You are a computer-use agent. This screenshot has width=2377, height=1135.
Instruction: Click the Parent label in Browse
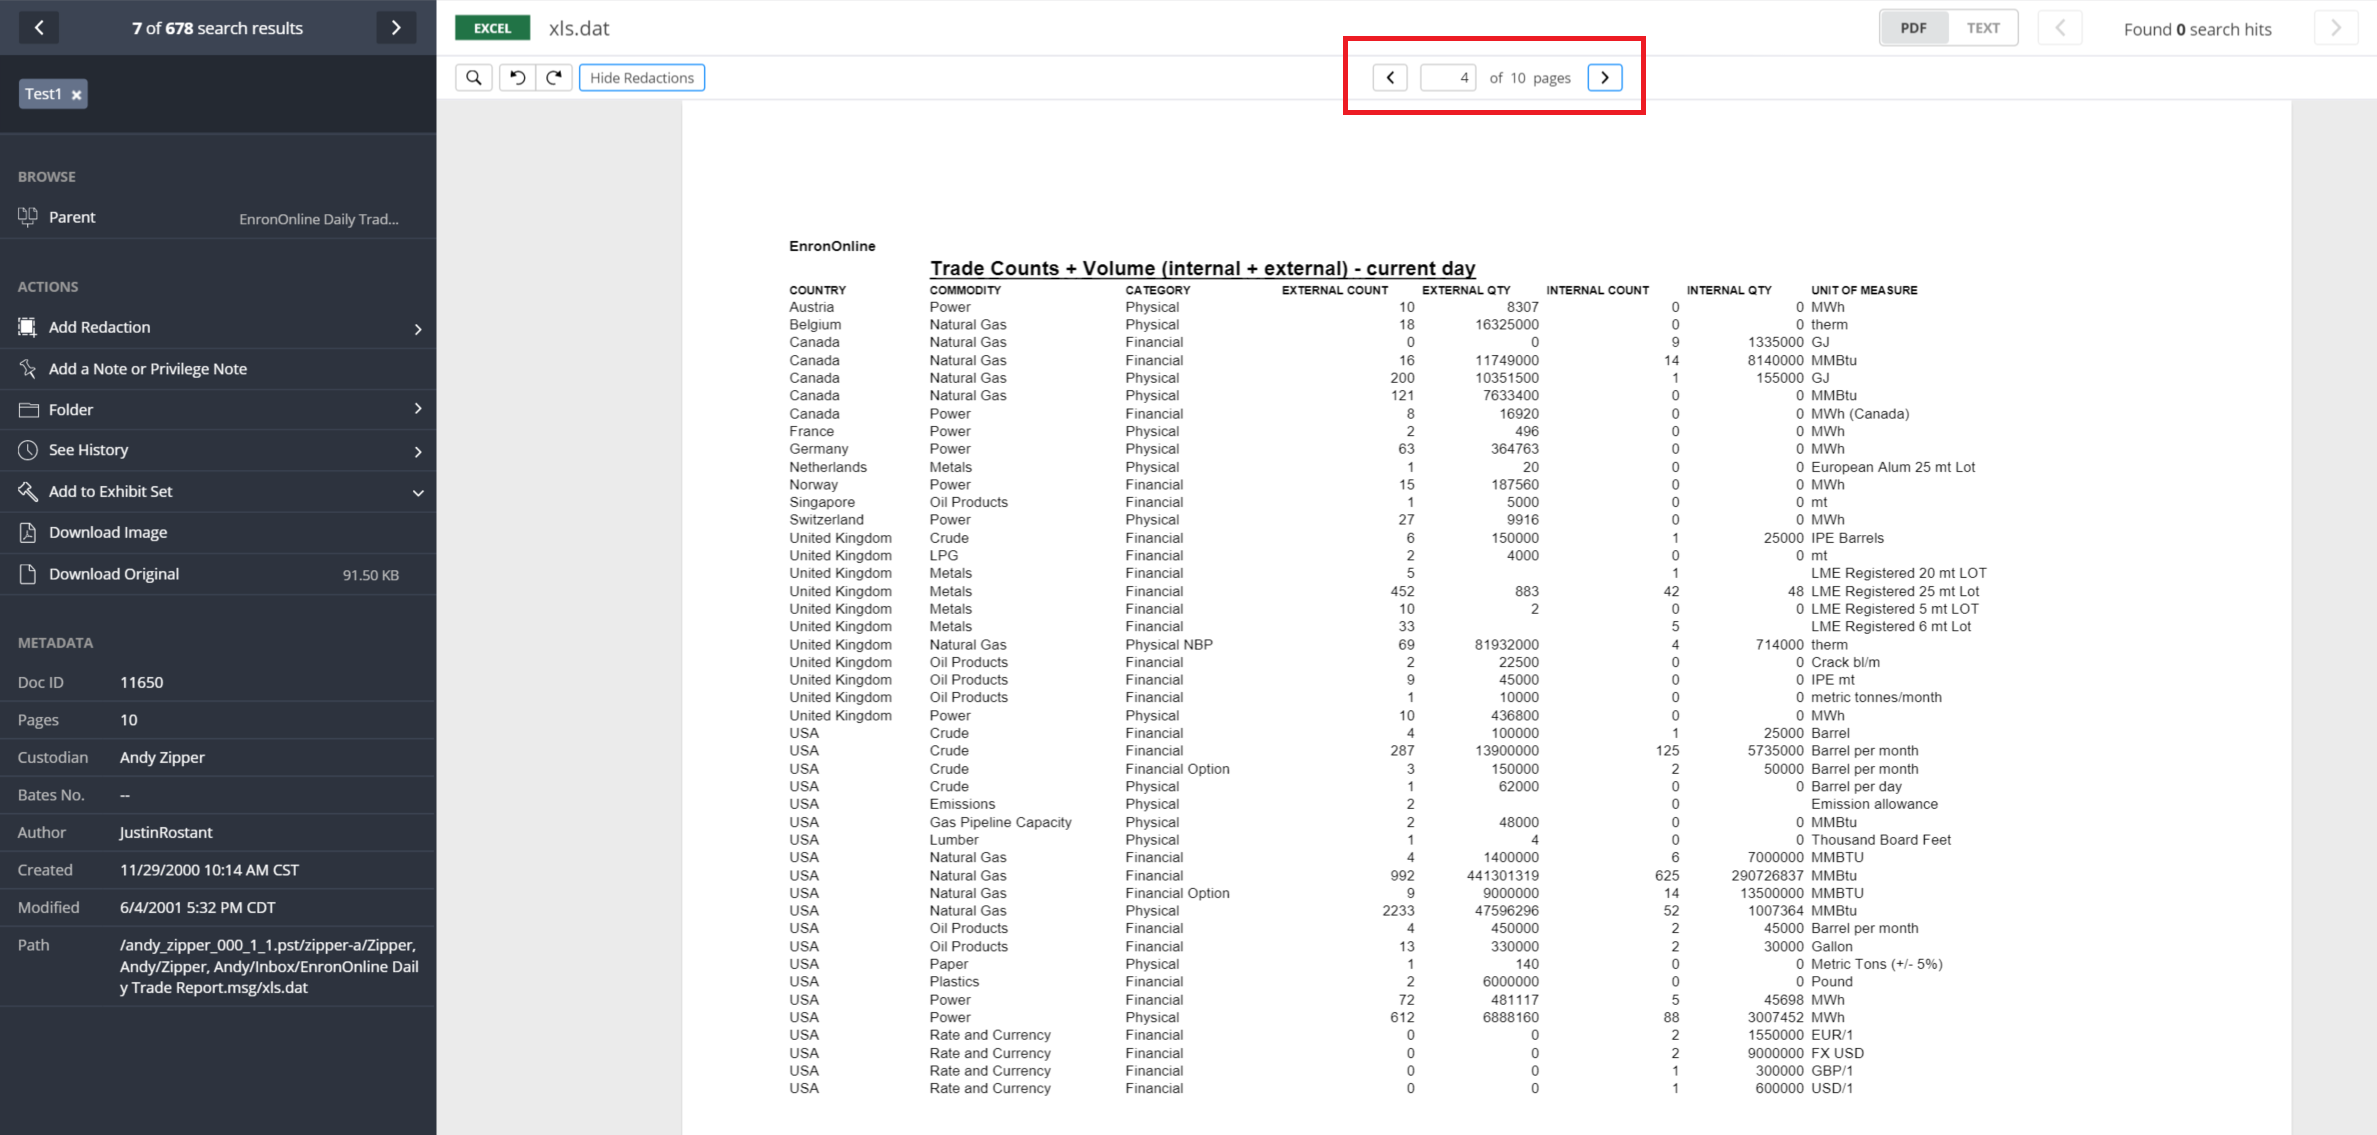[x=72, y=217]
